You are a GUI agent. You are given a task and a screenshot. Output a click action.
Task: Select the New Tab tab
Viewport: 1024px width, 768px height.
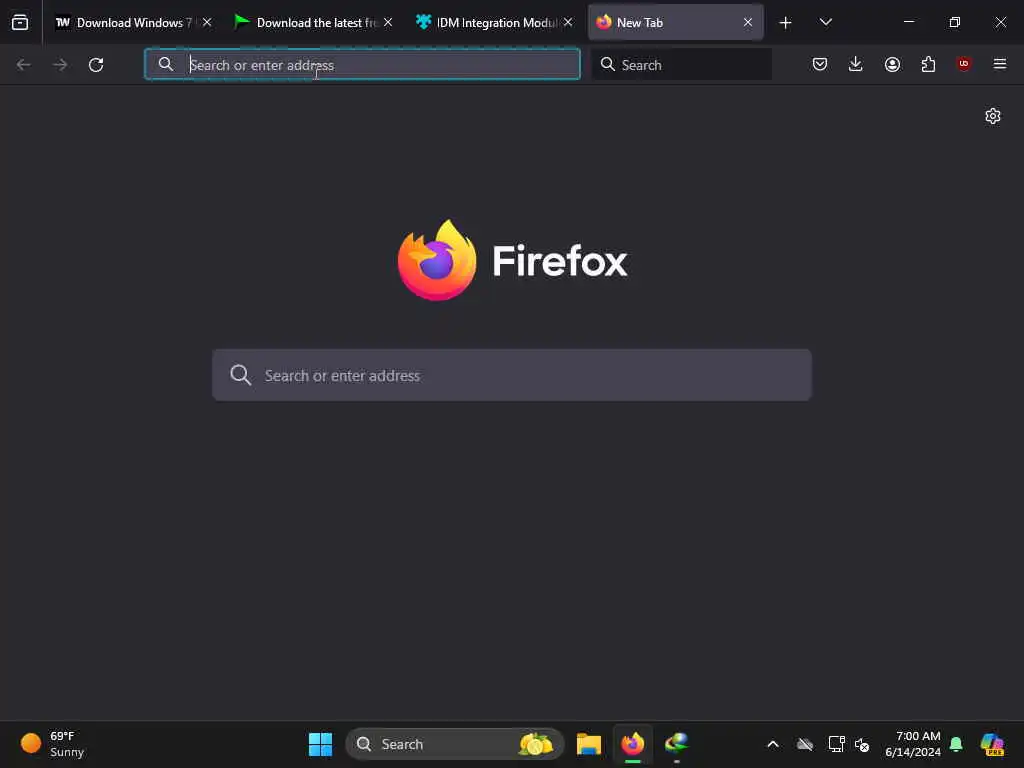[x=675, y=22]
